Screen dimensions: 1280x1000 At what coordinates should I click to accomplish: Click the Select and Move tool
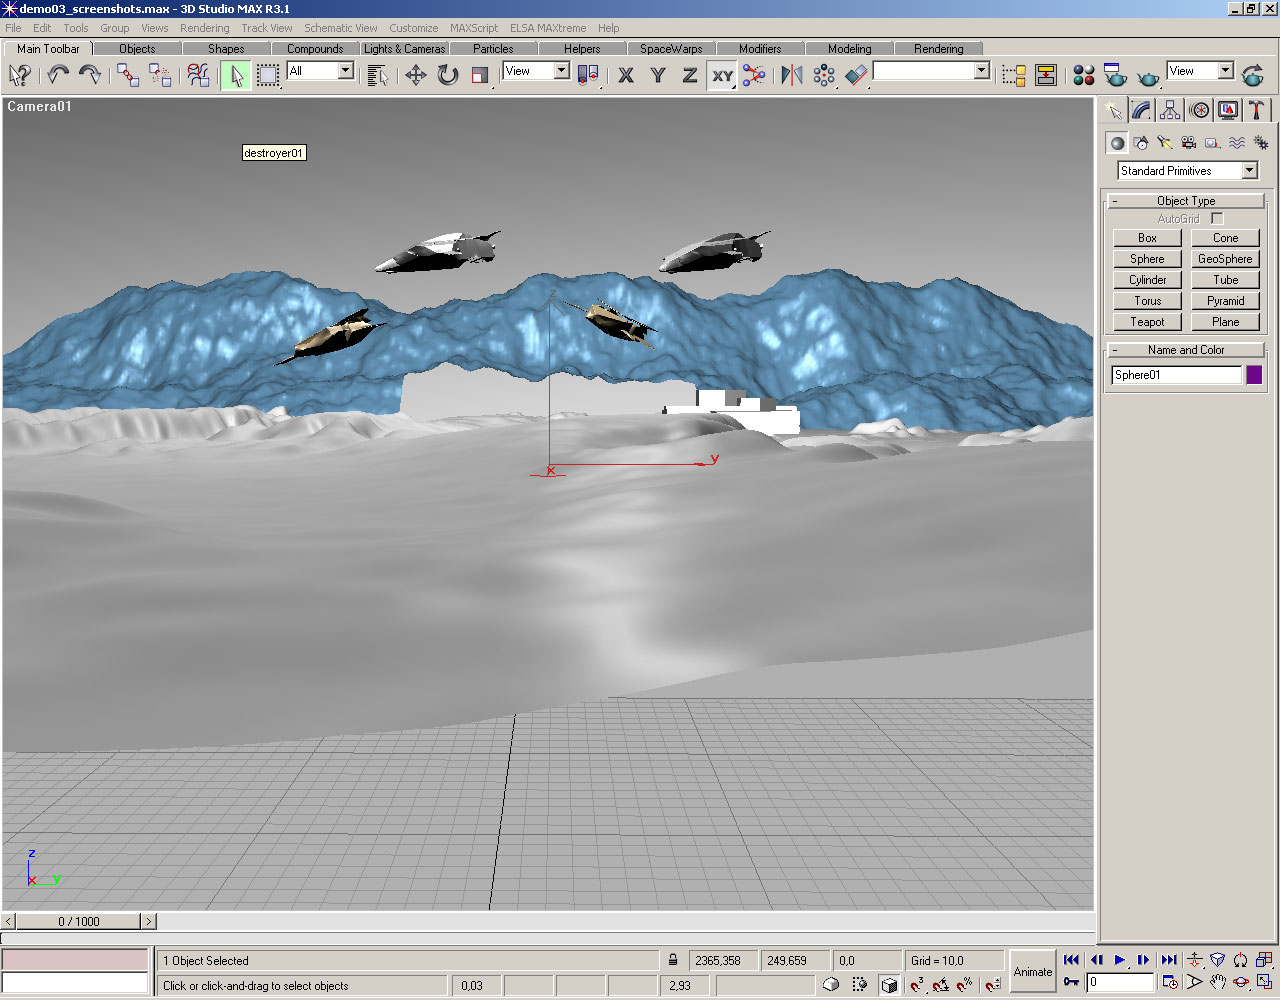415,75
